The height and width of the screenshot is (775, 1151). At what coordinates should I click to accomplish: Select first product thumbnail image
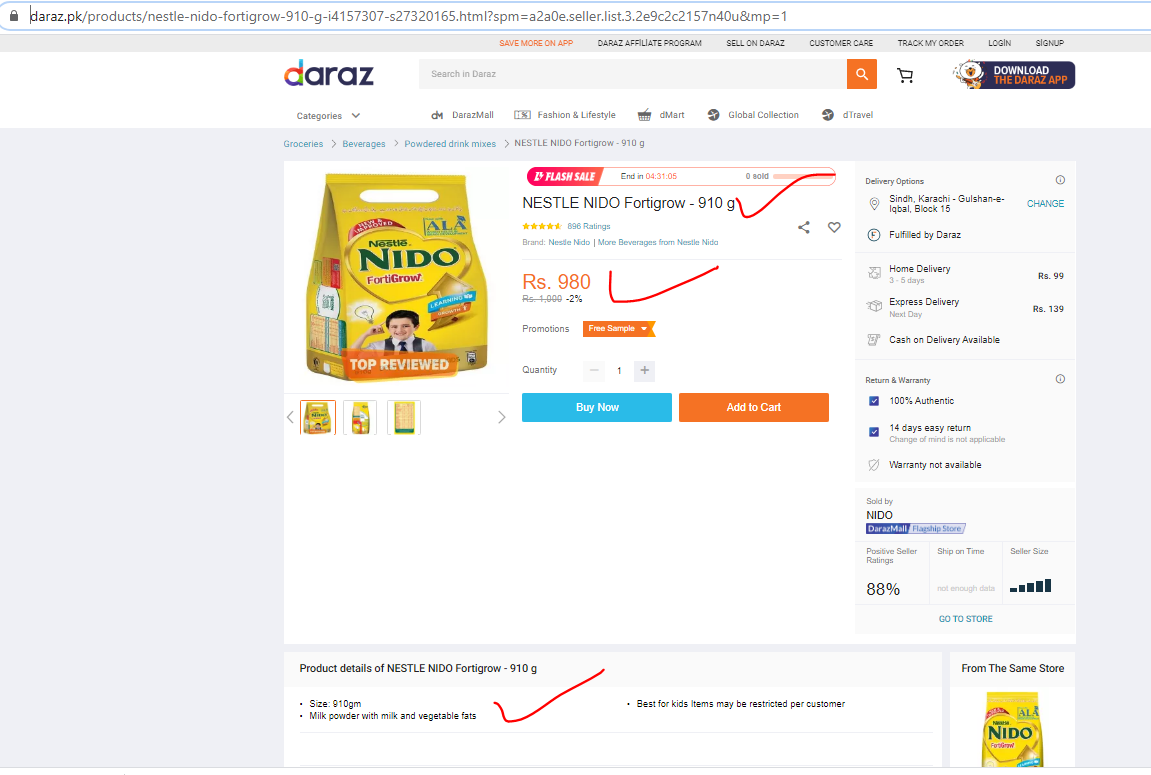(x=318, y=418)
